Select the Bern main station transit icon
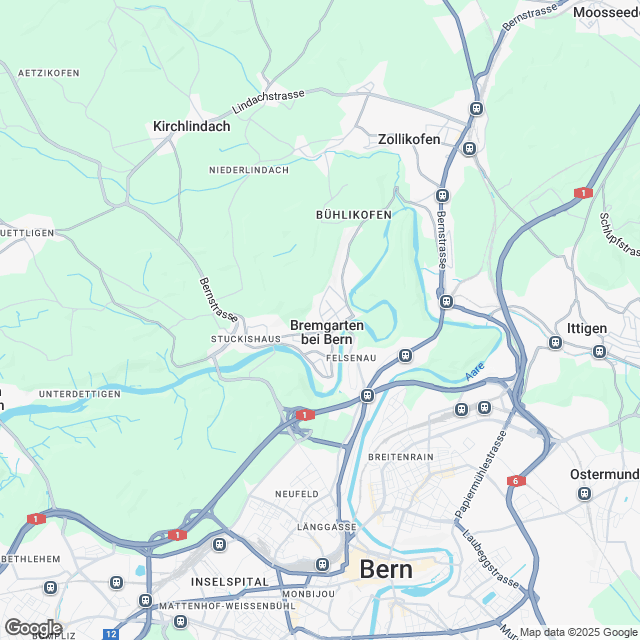 tap(322, 565)
